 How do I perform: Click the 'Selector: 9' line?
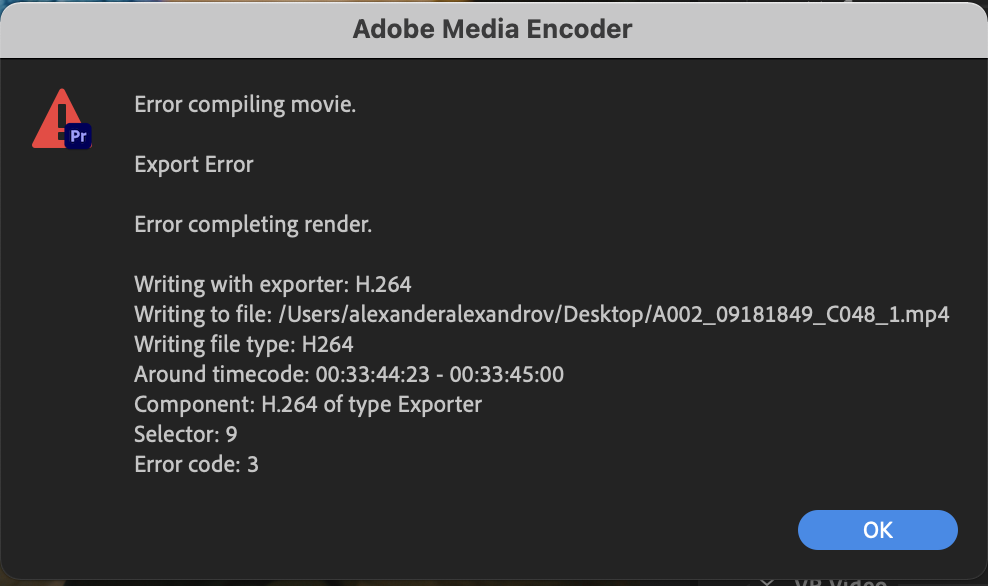pyautogui.click(x=186, y=435)
